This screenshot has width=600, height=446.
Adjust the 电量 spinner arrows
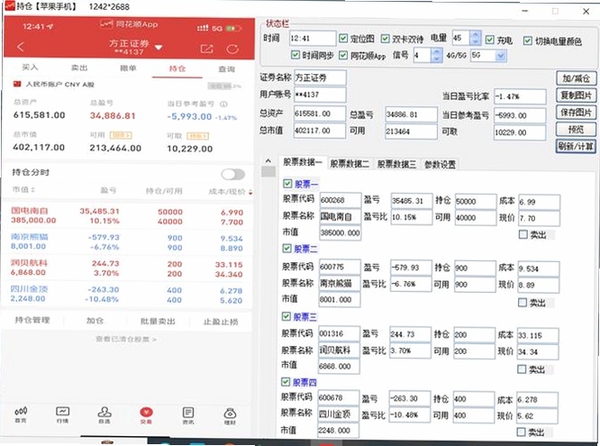coord(475,38)
